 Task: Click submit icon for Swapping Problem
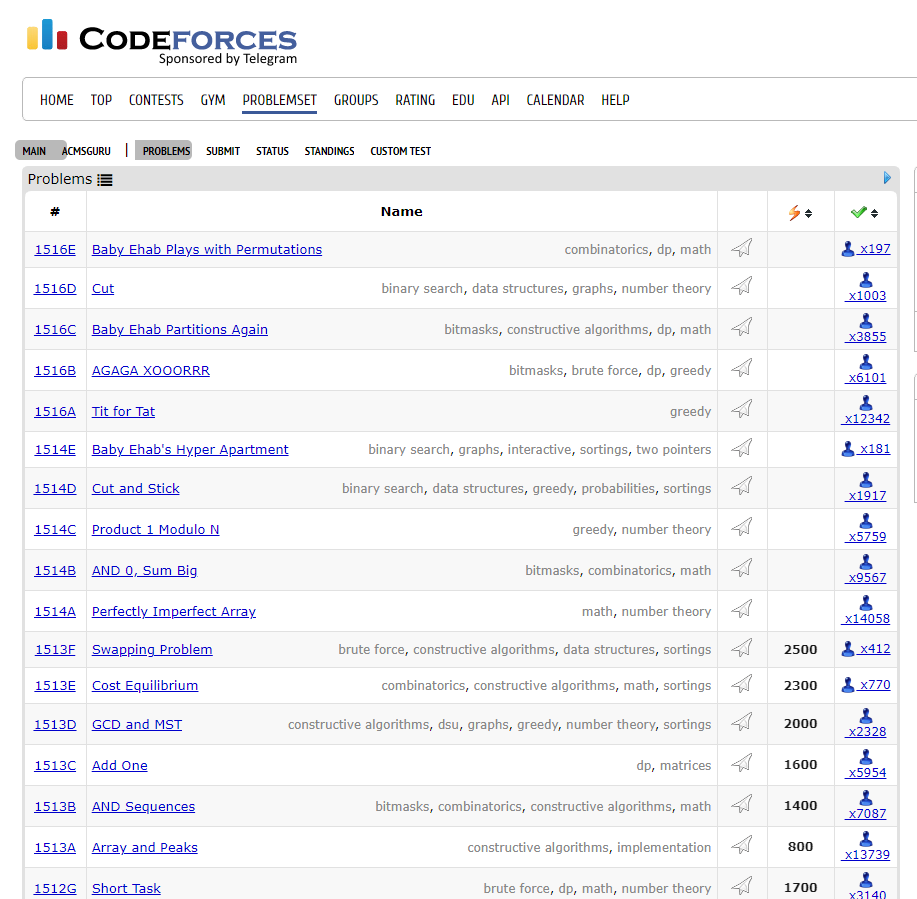pyautogui.click(x=742, y=648)
